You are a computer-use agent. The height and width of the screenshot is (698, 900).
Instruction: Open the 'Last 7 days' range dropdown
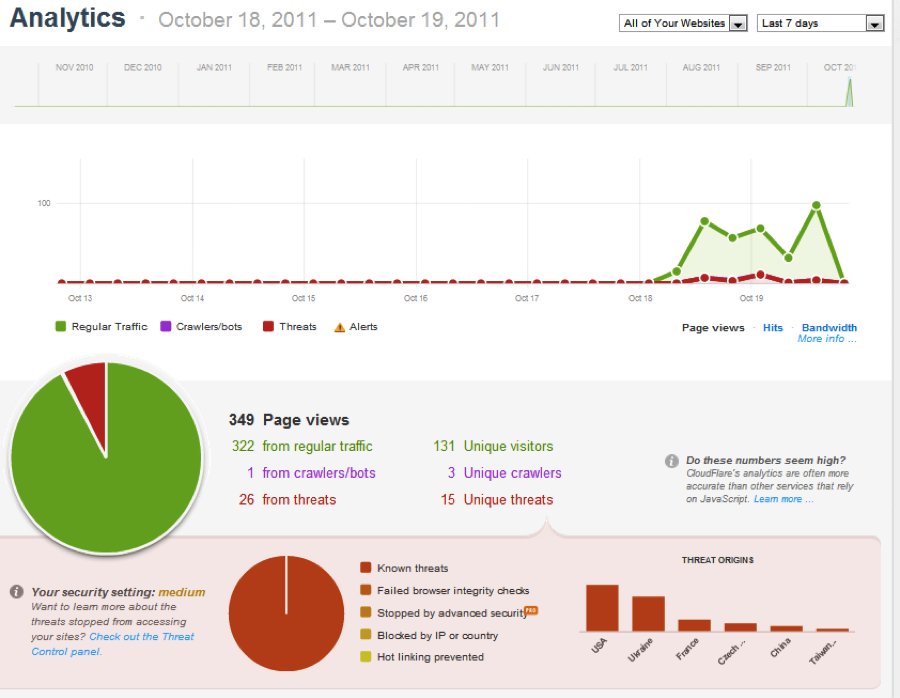820,23
